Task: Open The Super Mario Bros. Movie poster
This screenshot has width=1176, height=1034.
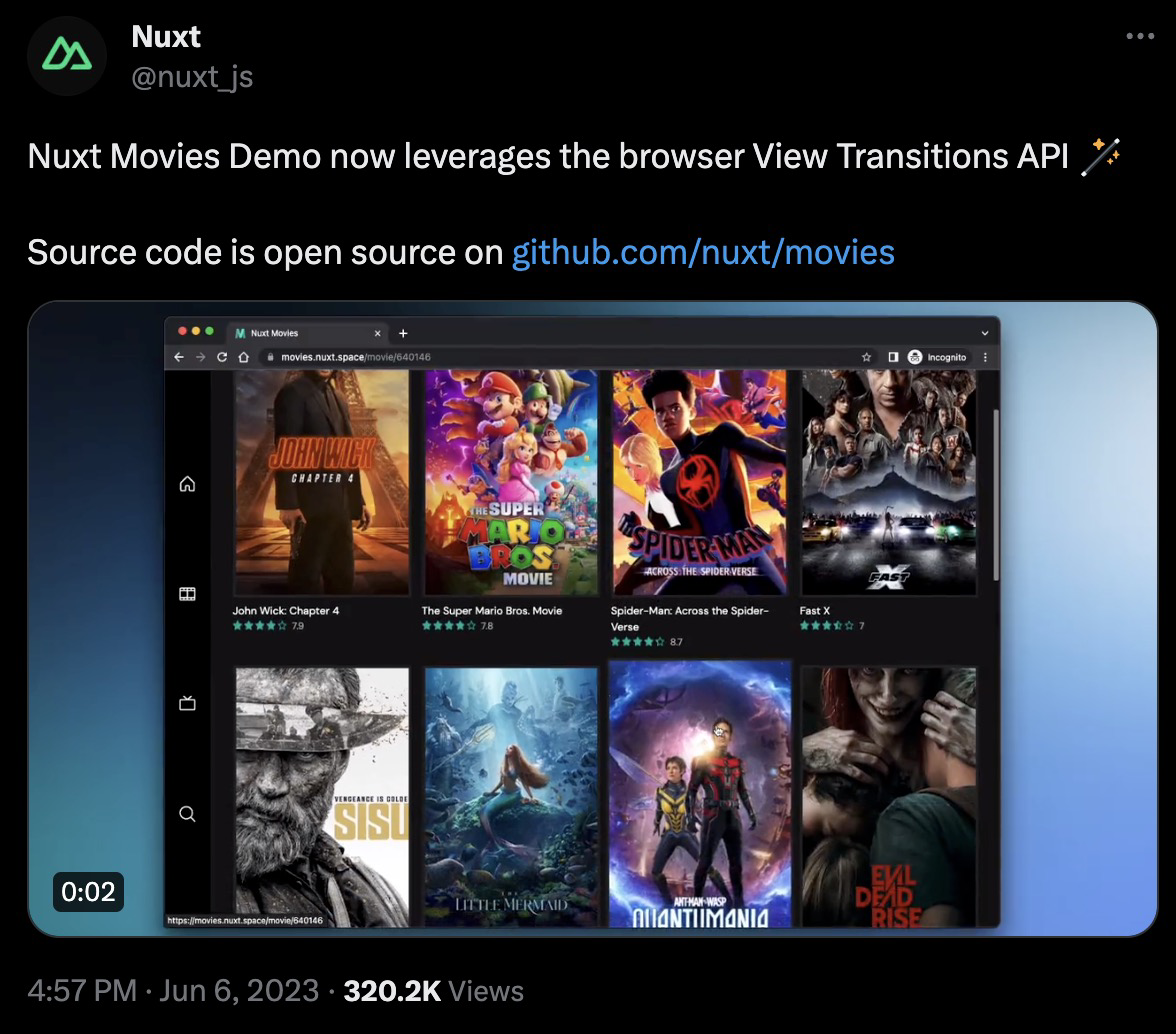Action: coord(512,482)
